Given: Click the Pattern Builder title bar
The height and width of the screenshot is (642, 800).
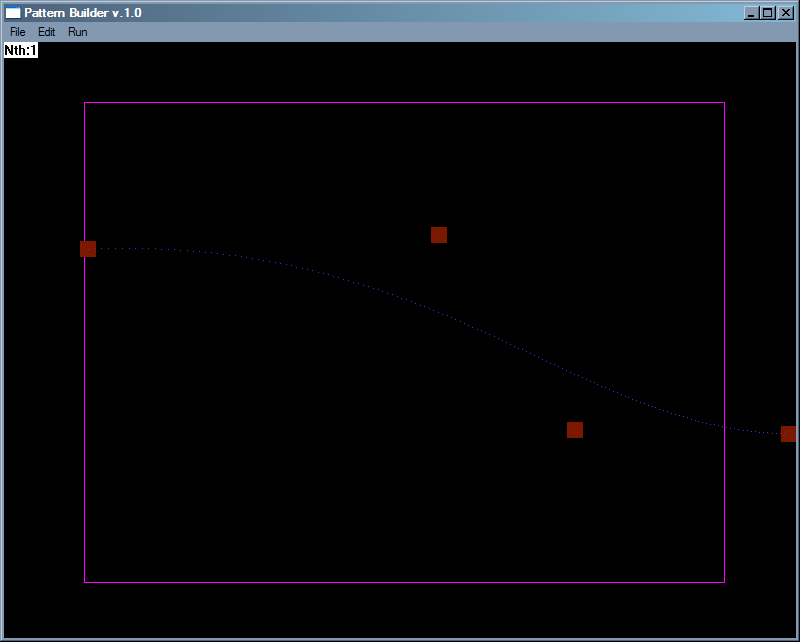Looking at the screenshot, I should tap(300, 12).
